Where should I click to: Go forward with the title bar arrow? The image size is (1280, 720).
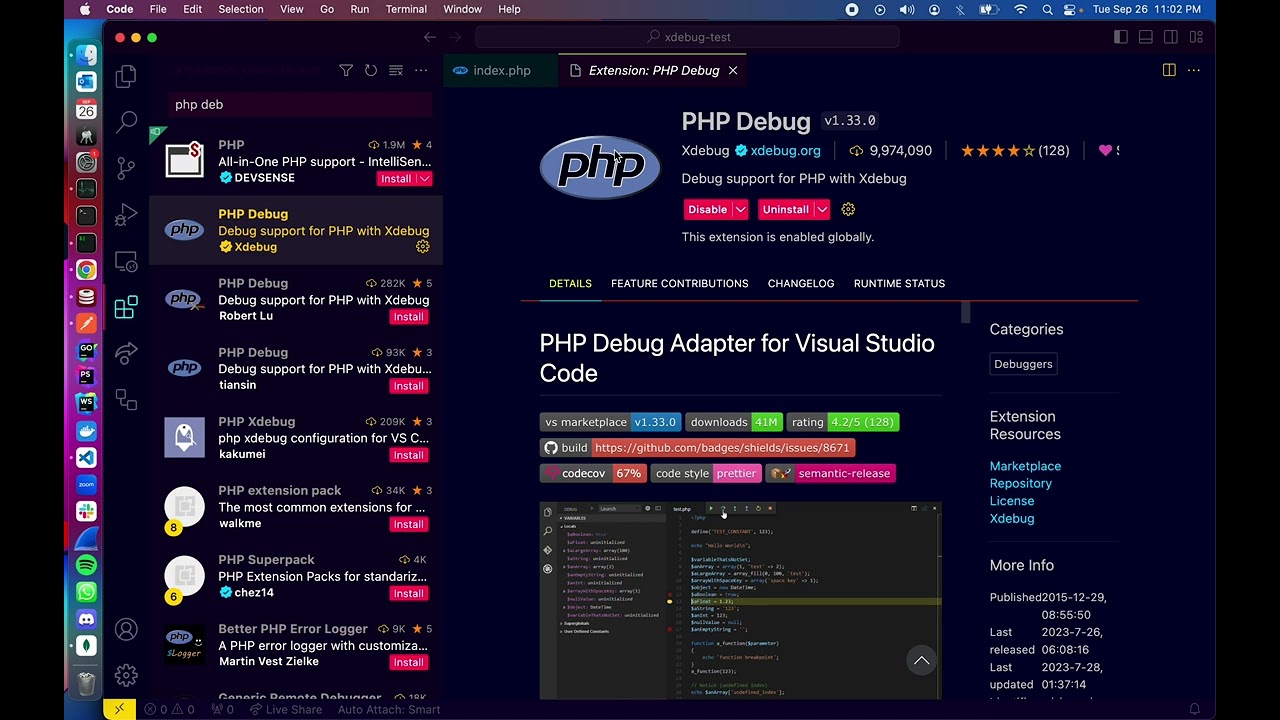pyautogui.click(x=457, y=37)
